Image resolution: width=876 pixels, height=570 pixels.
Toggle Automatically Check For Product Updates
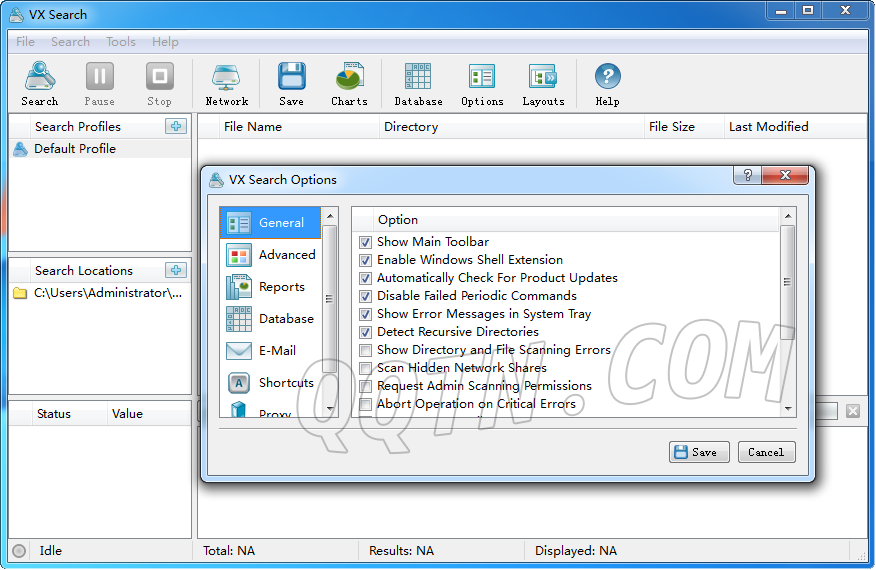(366, 278)
